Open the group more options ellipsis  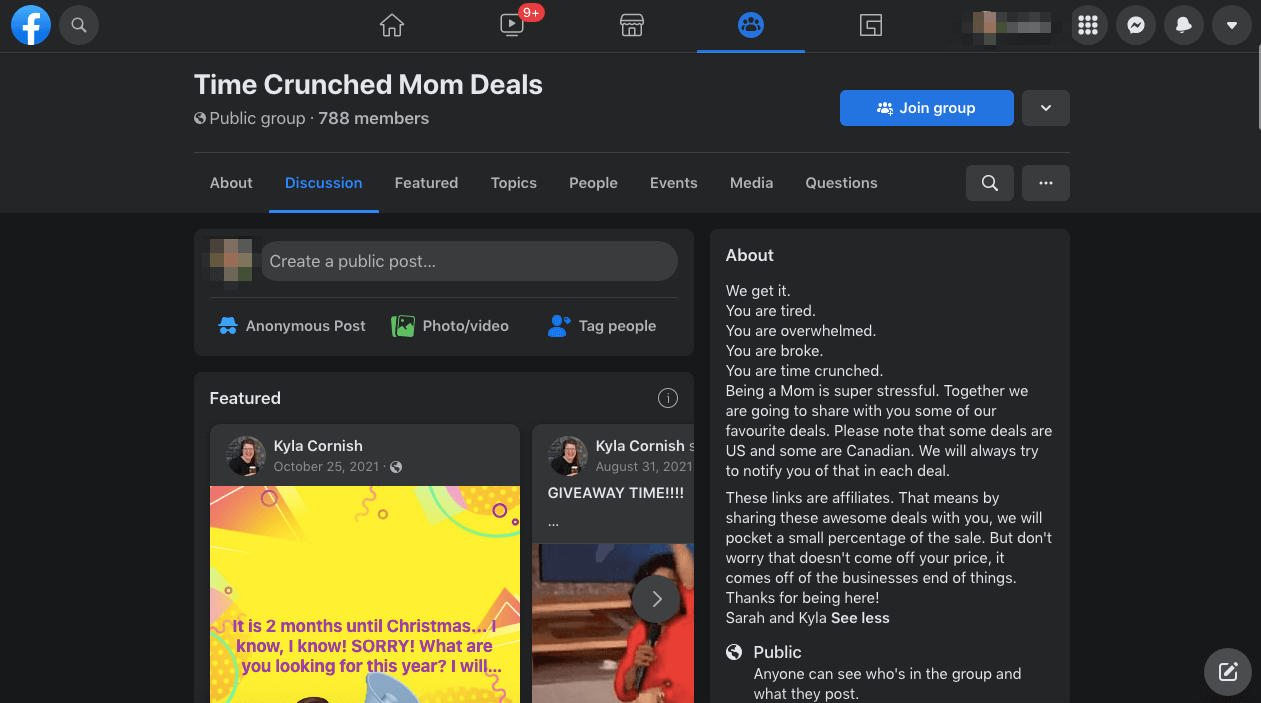pyautogui.click(x=1046, y=183)
